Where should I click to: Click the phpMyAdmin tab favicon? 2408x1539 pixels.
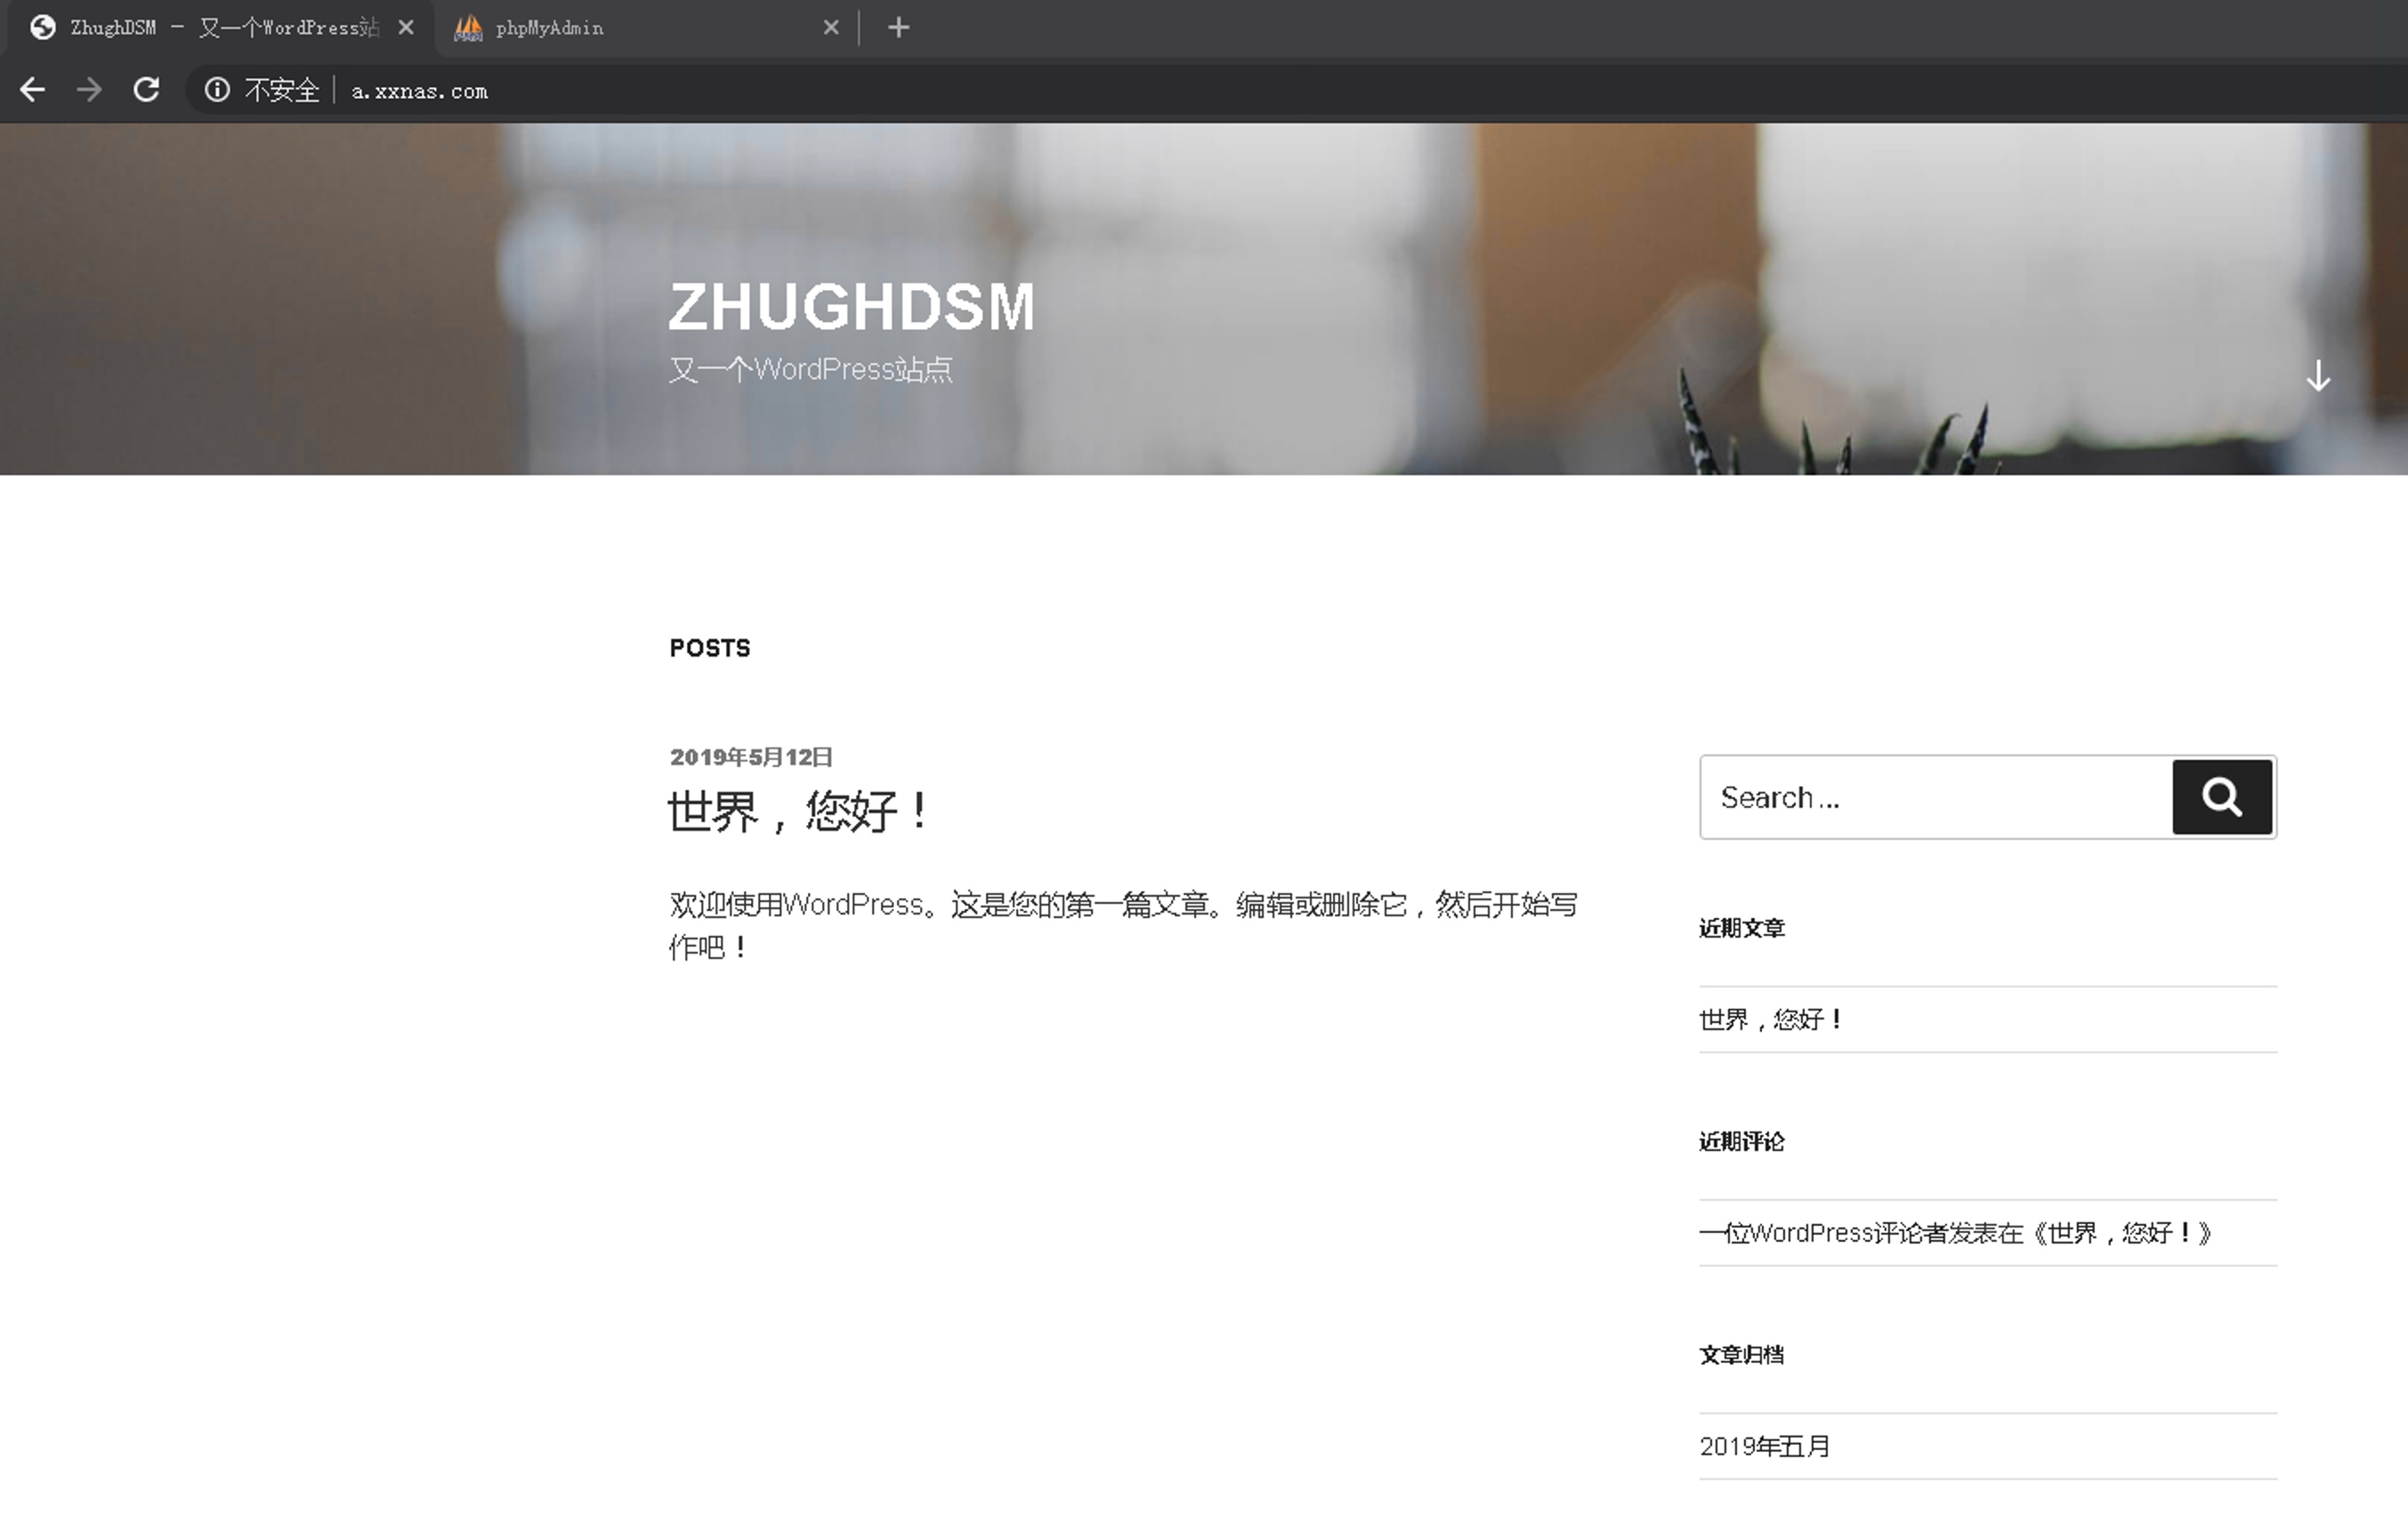pos(468,28)
